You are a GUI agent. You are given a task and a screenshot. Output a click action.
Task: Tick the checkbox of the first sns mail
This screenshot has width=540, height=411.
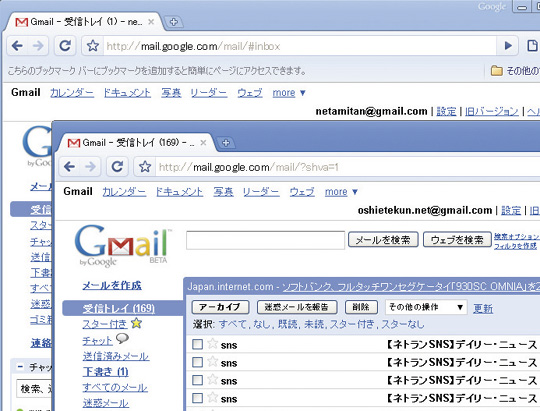(x=197, y=344)
